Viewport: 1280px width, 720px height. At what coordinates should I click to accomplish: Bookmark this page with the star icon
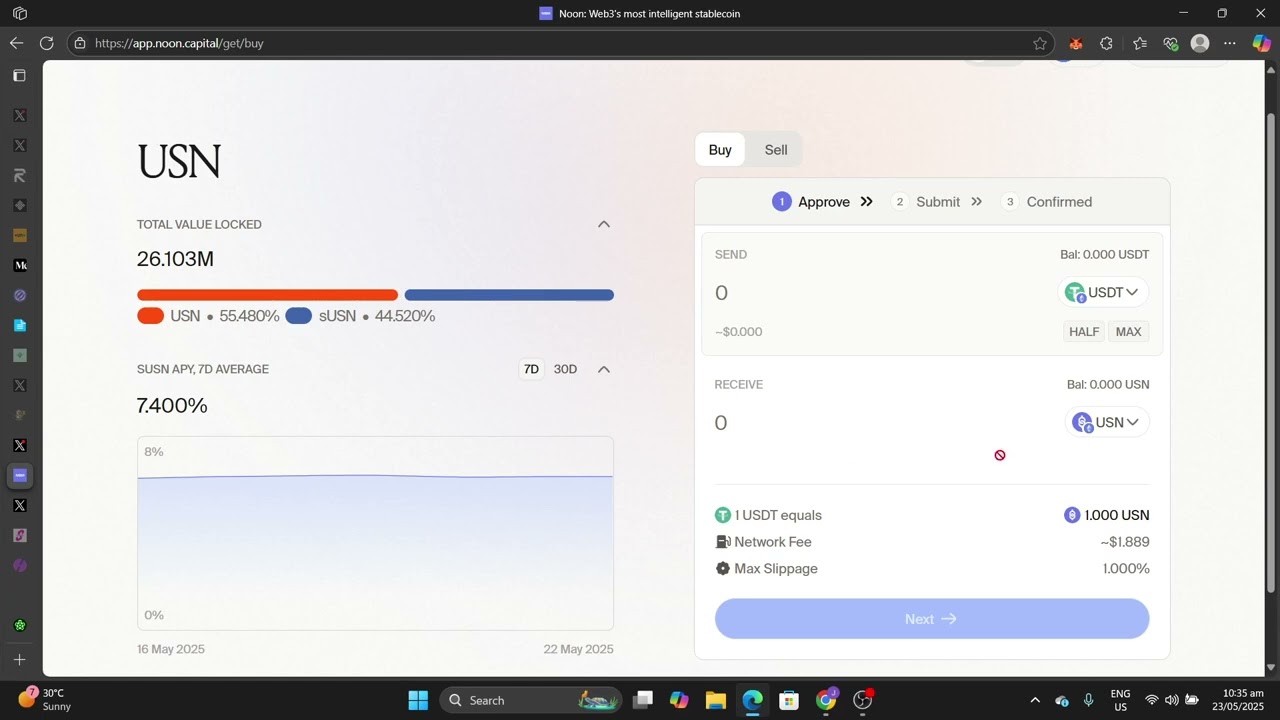(x=1040, y=43)
